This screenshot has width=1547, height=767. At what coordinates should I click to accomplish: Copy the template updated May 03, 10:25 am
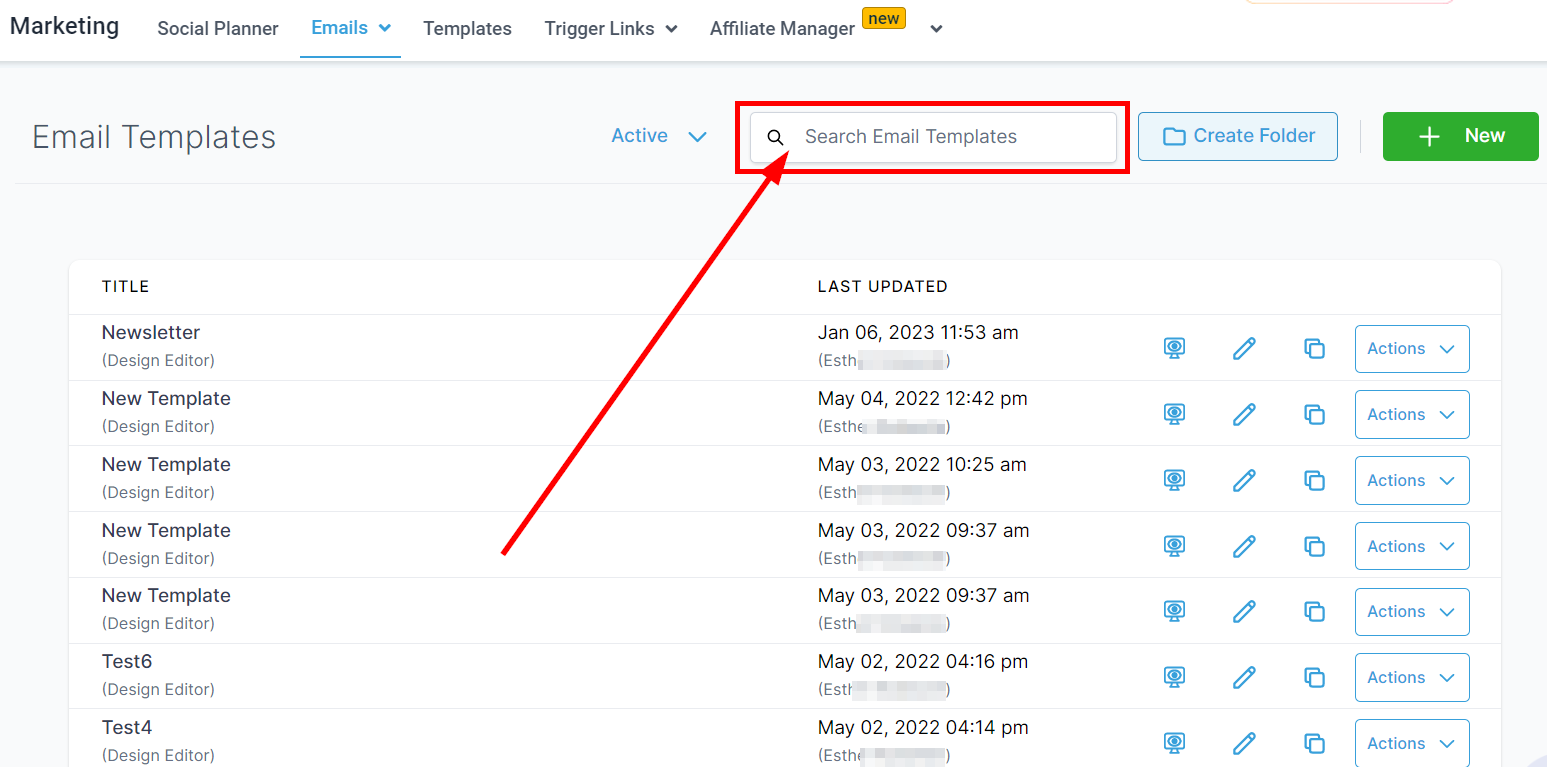[1314, 480]
